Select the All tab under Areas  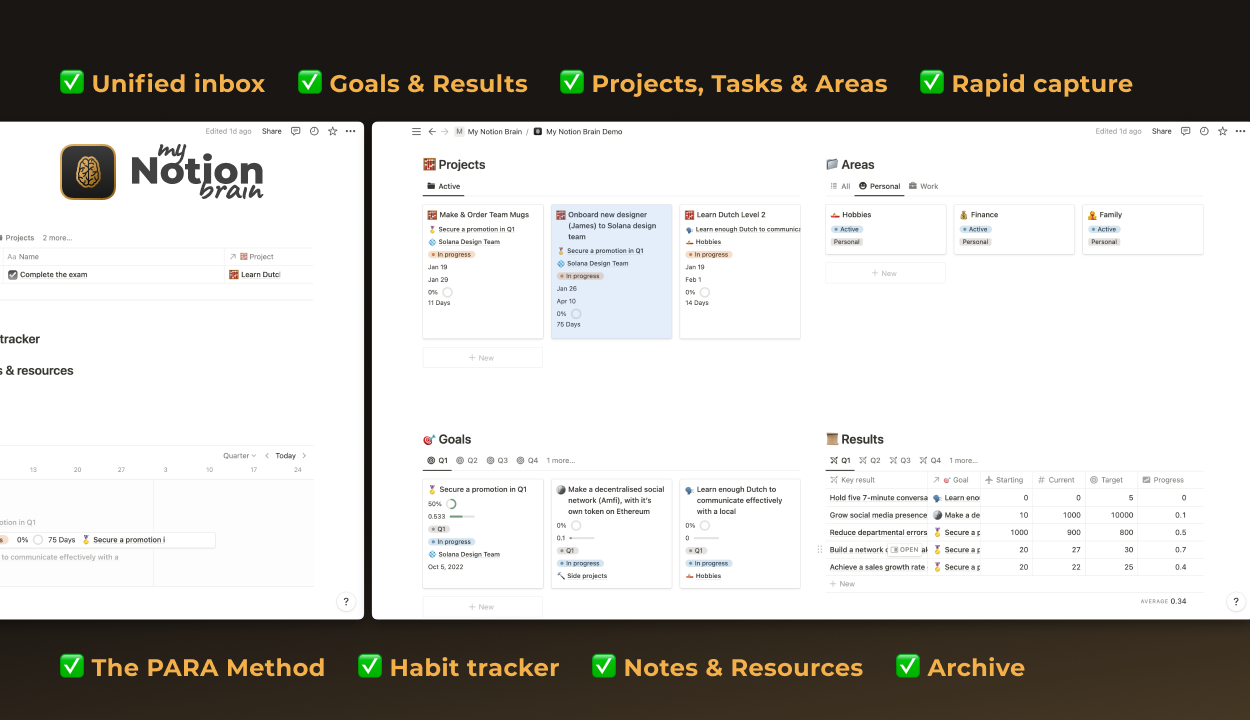840,186
